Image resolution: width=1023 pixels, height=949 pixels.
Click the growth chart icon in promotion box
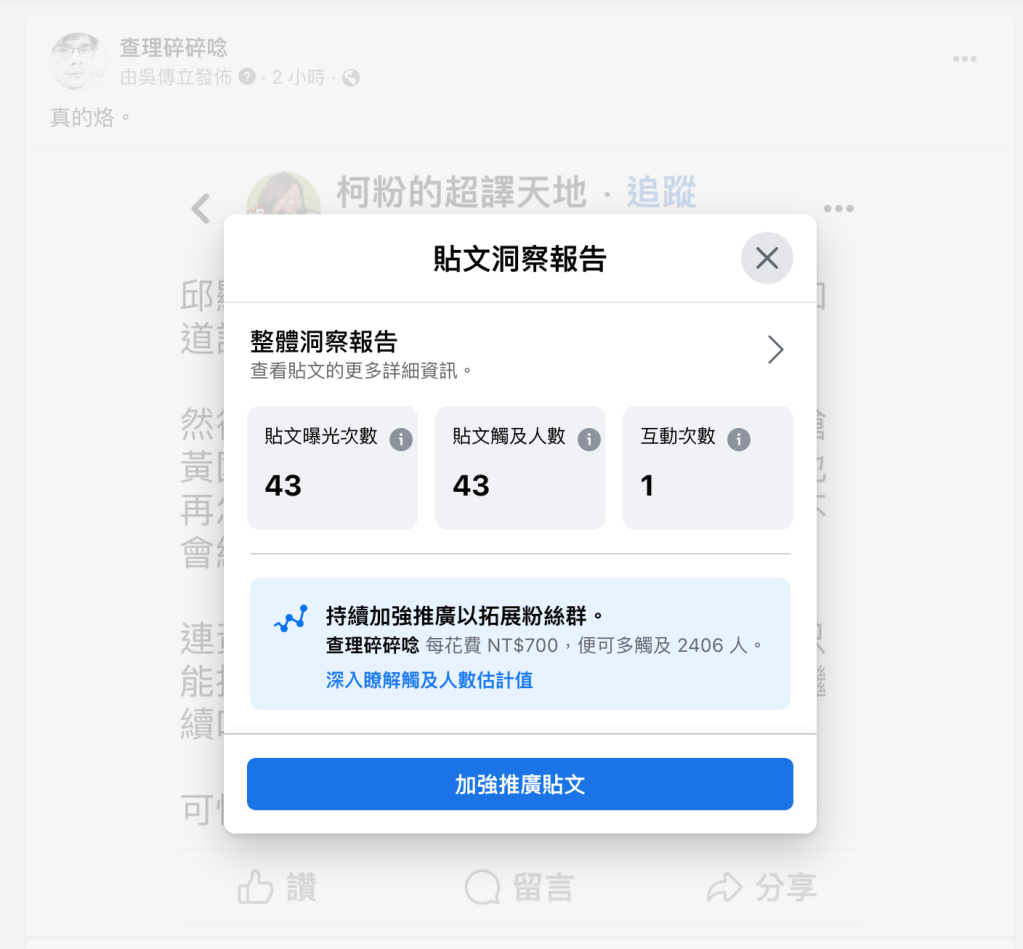(x=291, y=618)
